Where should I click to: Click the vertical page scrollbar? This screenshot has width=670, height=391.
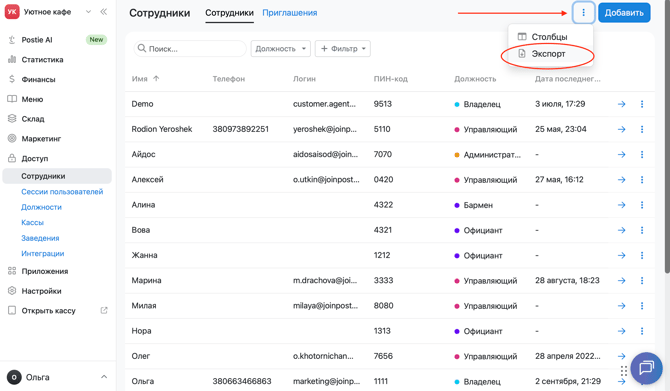pyautogui.click(x=667, y=137)
